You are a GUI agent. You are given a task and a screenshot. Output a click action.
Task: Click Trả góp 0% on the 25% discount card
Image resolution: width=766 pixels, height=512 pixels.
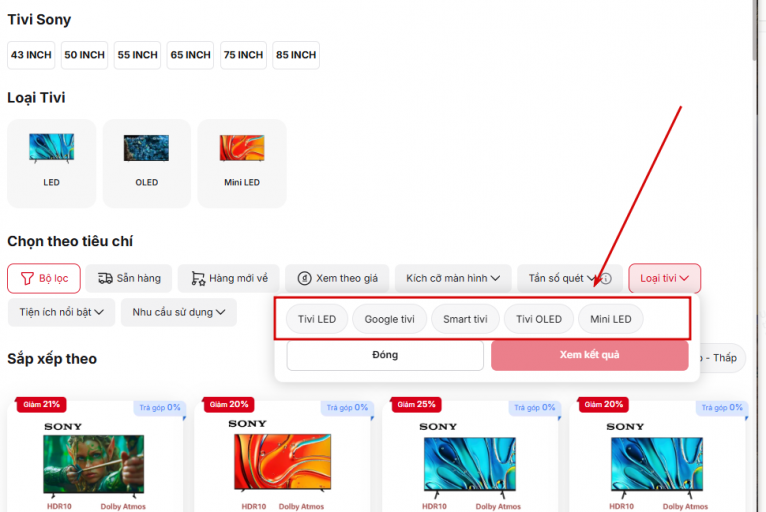pyautogui.click(x=534, y=407)
